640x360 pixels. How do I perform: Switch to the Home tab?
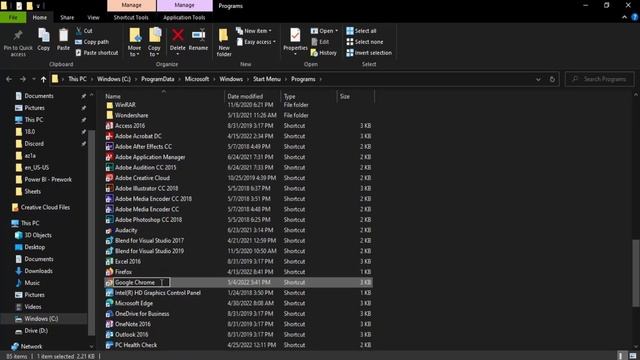(40, 18)
